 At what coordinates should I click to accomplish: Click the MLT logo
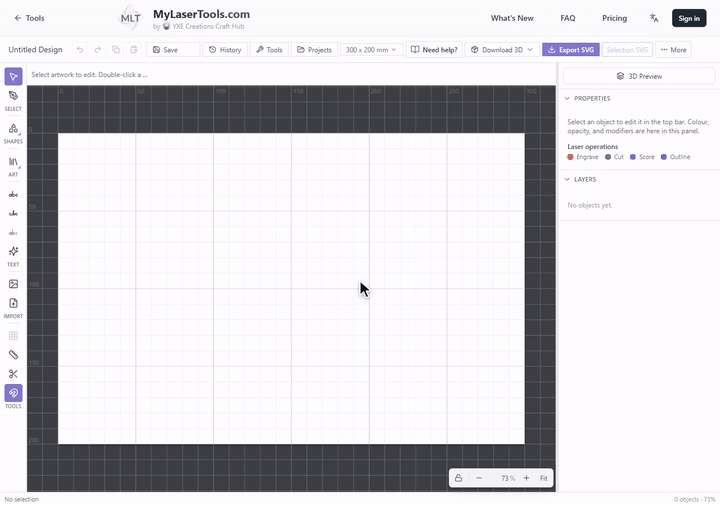tap(130, 18)
